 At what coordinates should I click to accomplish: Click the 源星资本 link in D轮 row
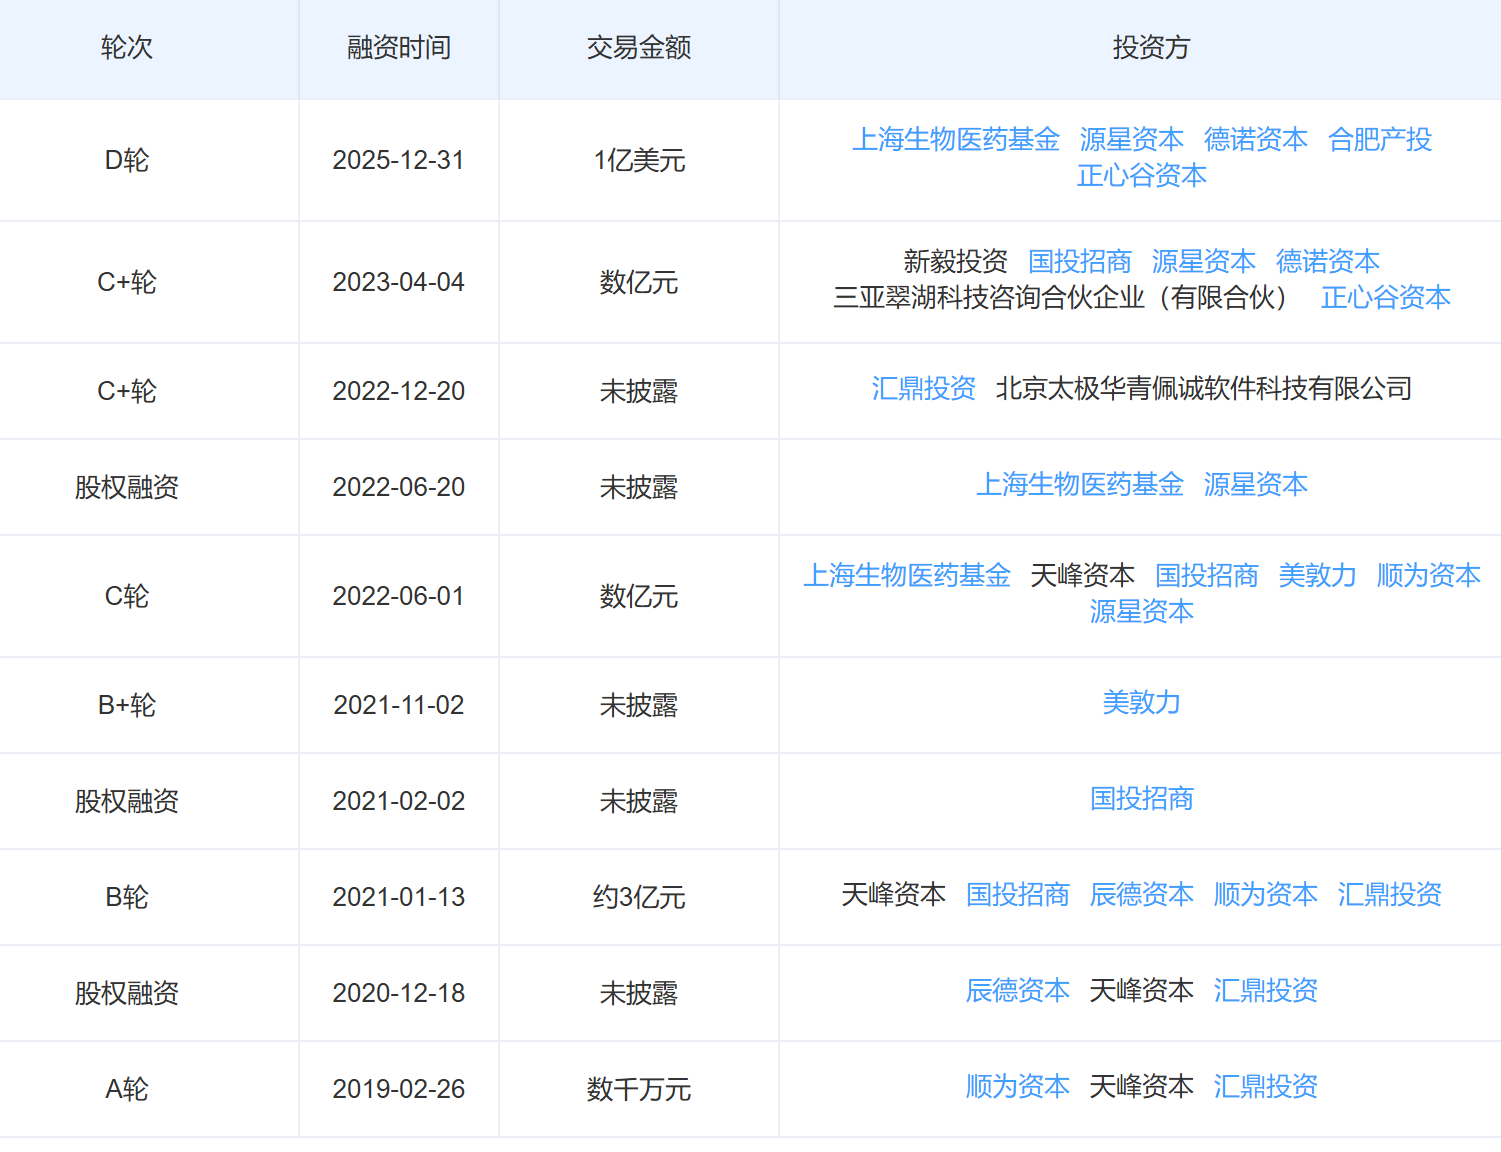point(1132,140)
